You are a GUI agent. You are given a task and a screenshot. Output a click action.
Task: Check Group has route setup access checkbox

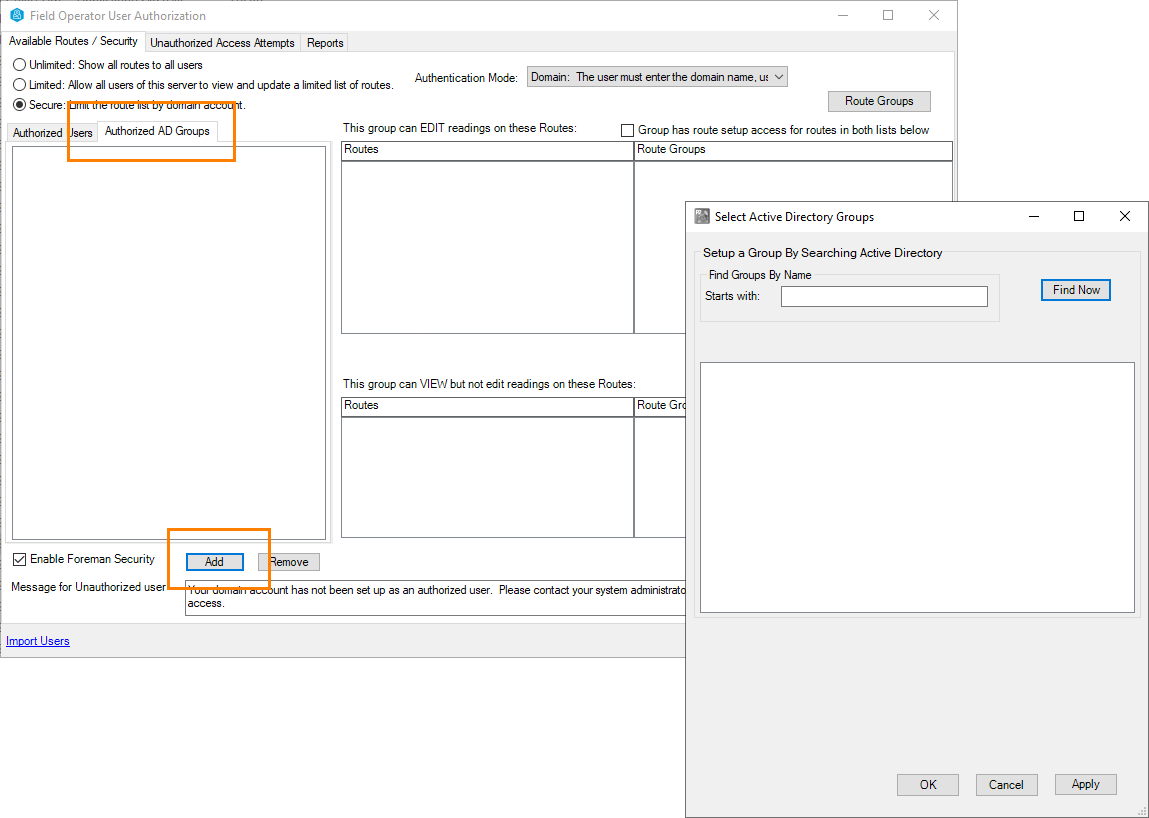click(627, 130)
